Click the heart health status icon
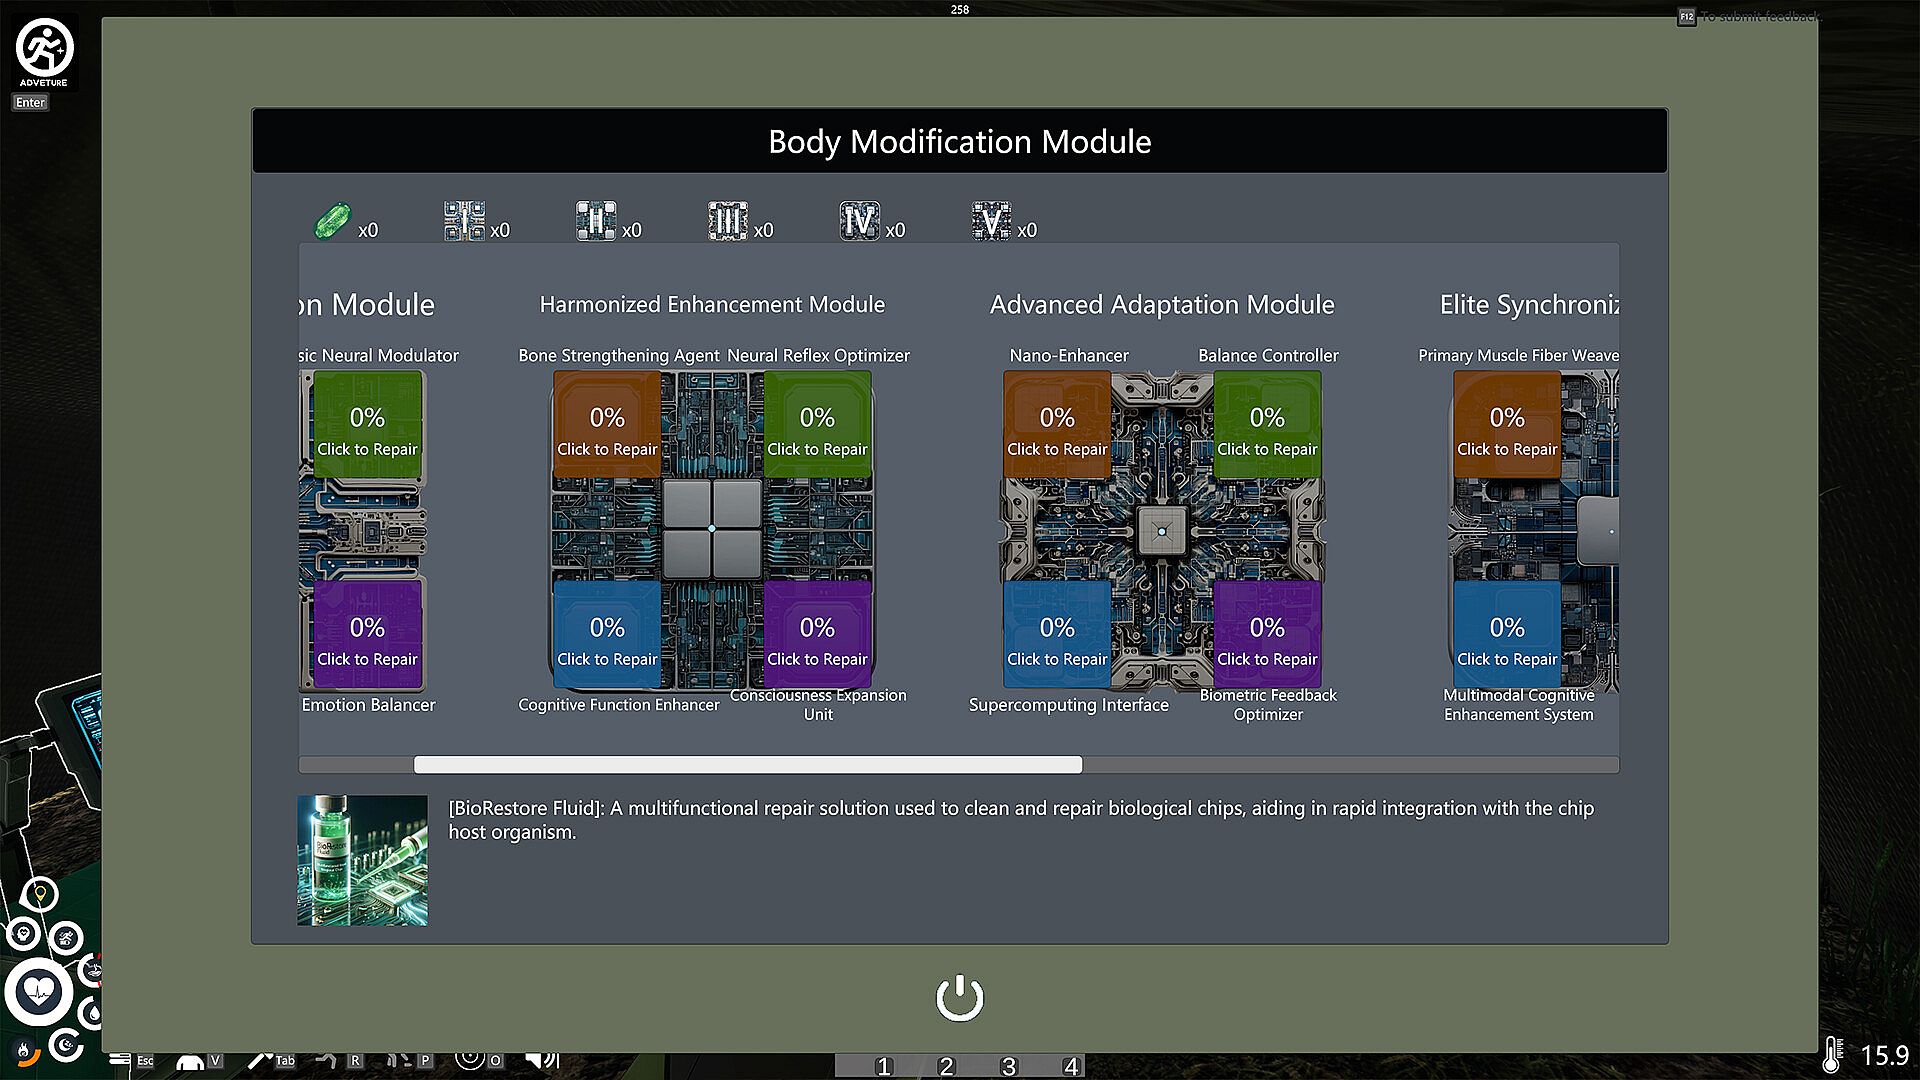 pyautogui.click(x=39, y=992)
